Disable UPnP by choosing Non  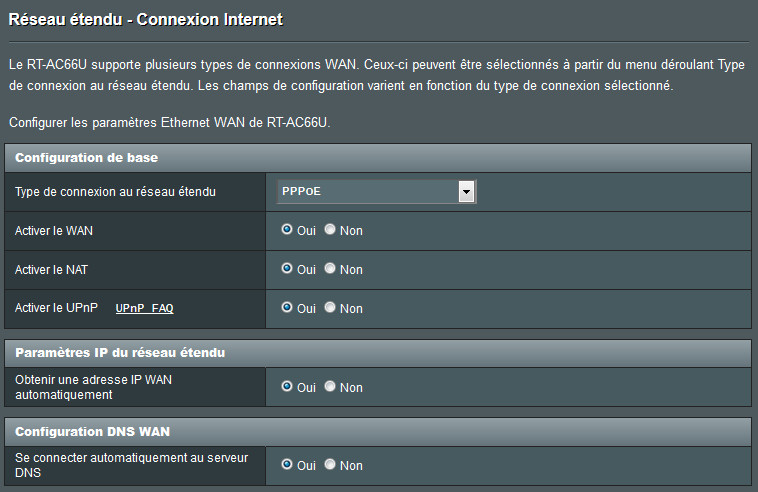(330, 308)
